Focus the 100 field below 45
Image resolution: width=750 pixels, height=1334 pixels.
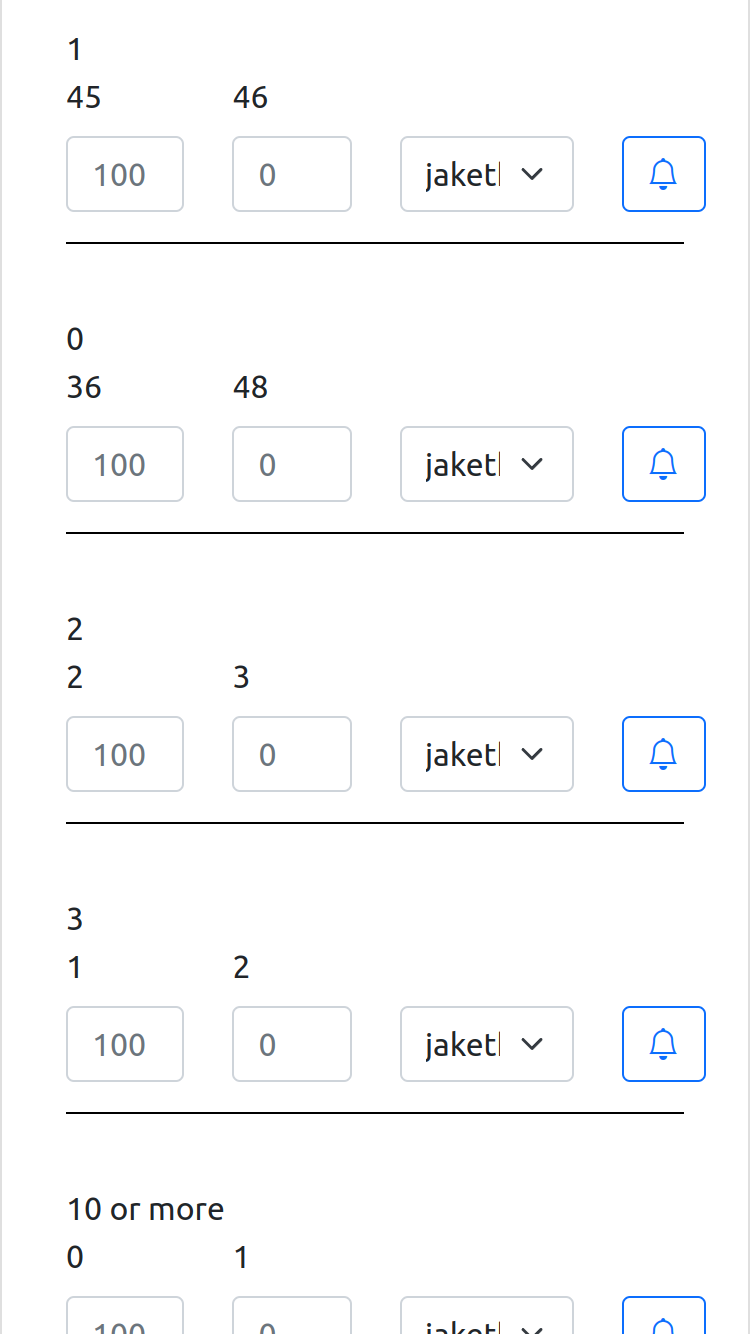pyautogui.click(x=125, y=174)
